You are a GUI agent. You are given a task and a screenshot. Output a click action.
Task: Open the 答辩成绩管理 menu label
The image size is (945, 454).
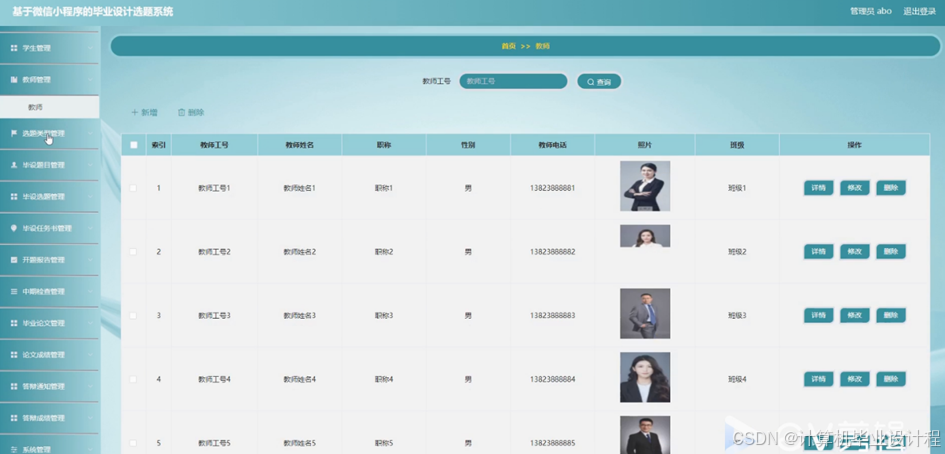tap(43, 418)
